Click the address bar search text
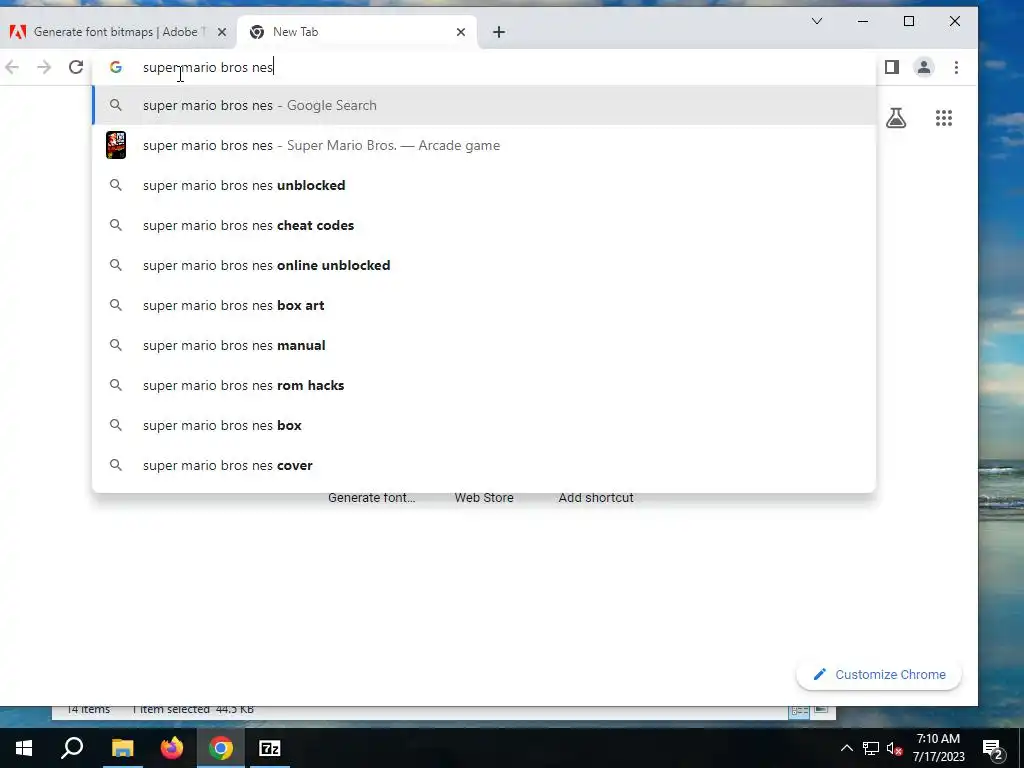This screenshot has height=768, width=1024. click(208, 67)
